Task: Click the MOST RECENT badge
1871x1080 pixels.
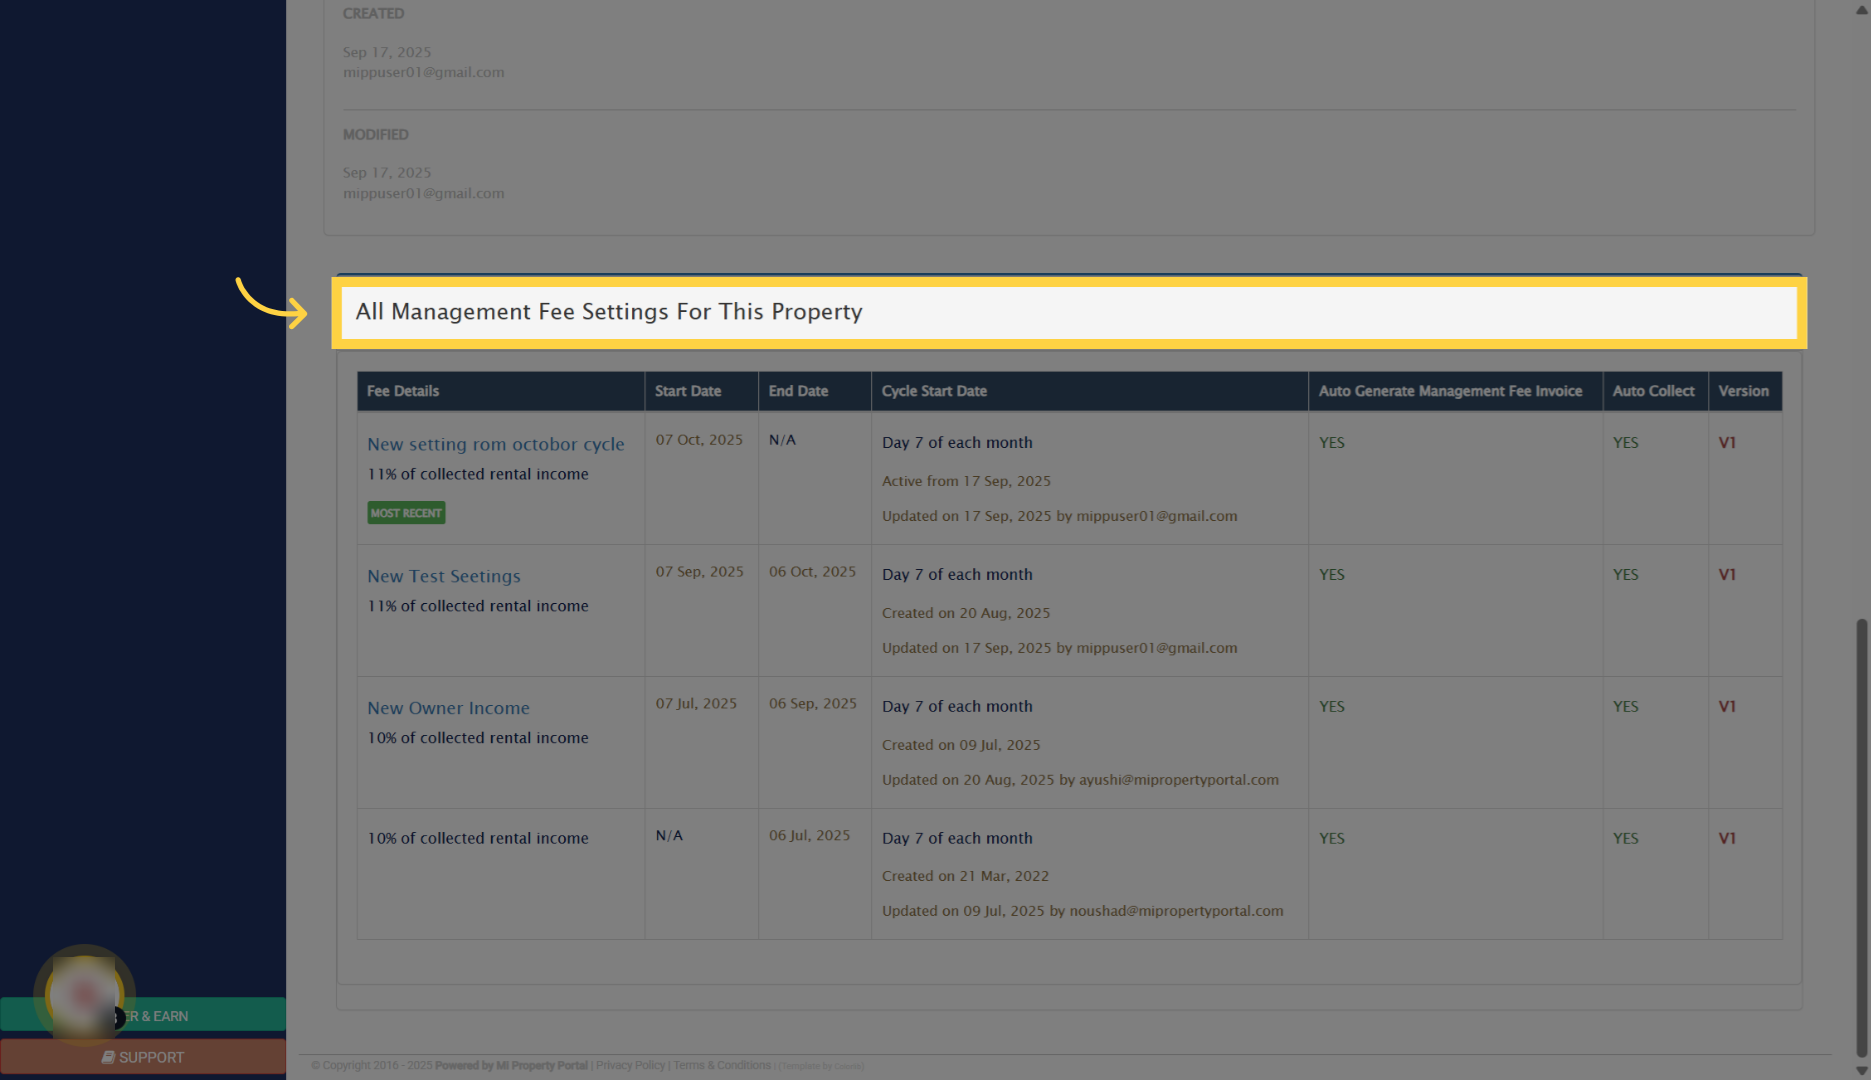Action: click(x=406, y=512)
